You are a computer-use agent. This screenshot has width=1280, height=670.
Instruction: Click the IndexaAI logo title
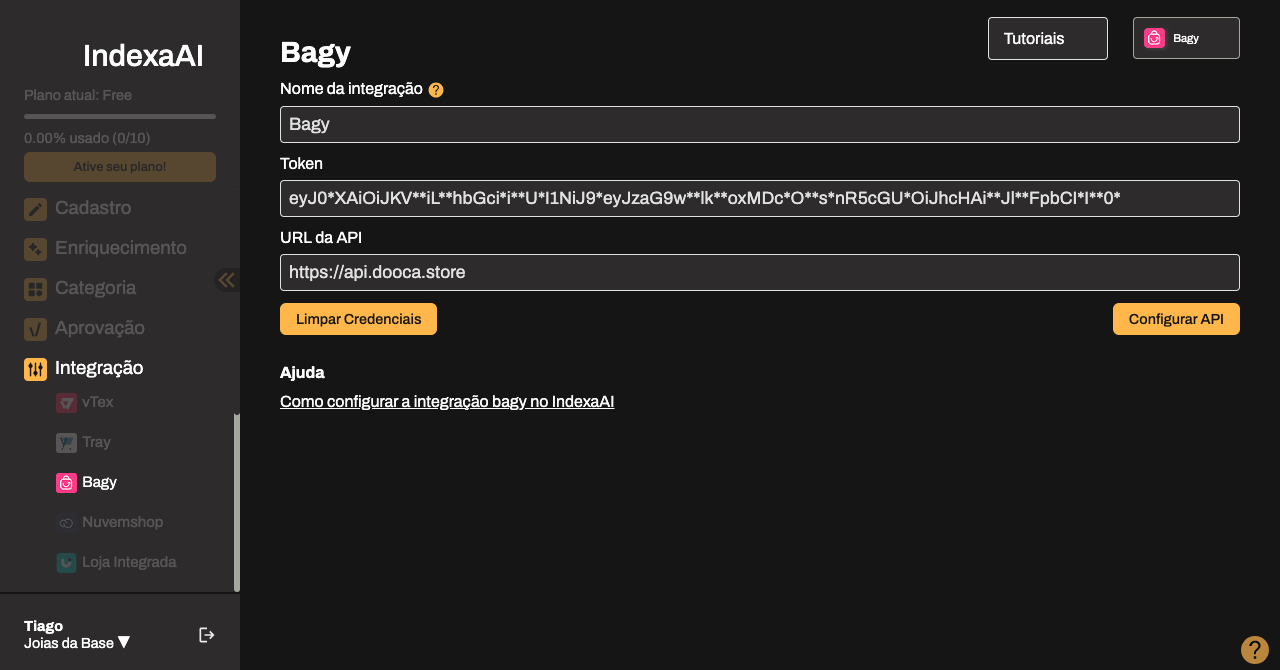143,56
